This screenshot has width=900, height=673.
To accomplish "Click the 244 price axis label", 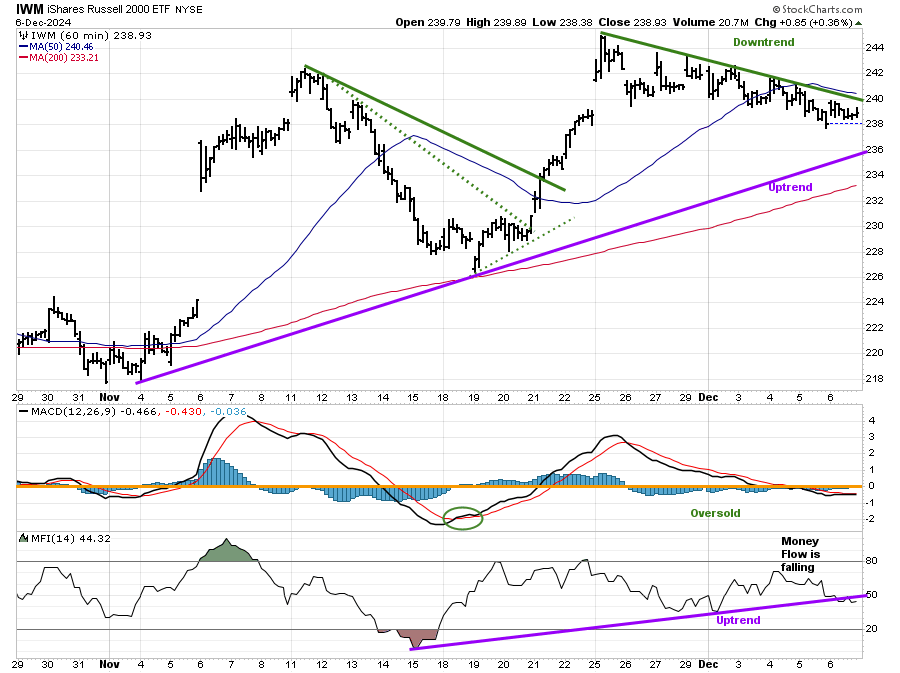I will [874, 48].
